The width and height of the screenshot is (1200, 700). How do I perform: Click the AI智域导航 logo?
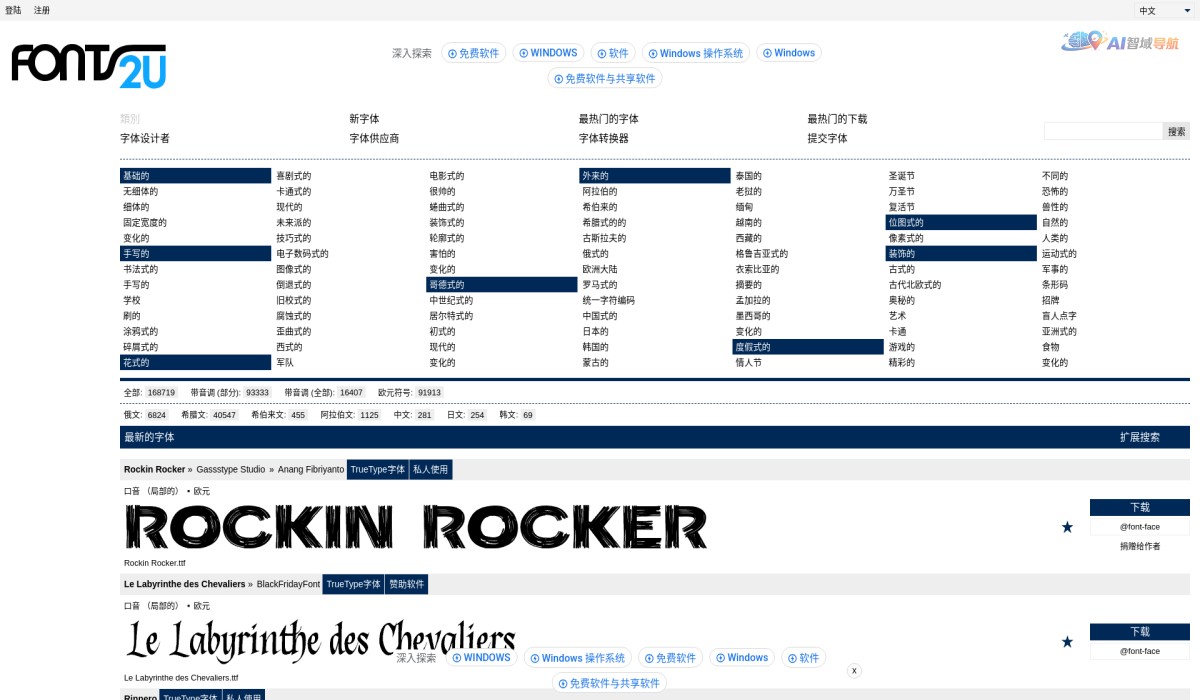[x=1118, y=44]
